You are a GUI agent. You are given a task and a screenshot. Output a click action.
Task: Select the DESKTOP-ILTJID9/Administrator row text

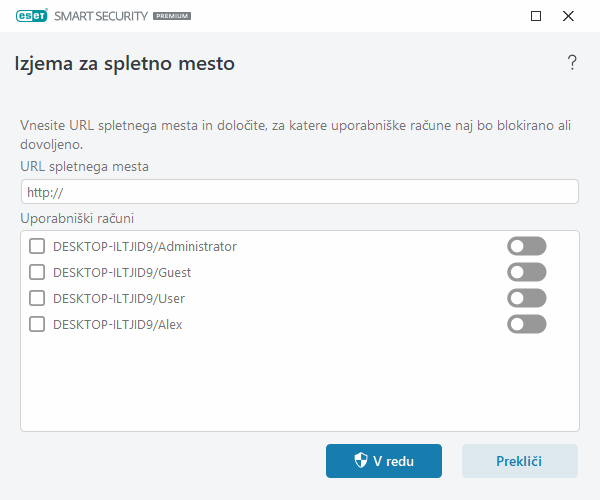[x=145, y=247]
